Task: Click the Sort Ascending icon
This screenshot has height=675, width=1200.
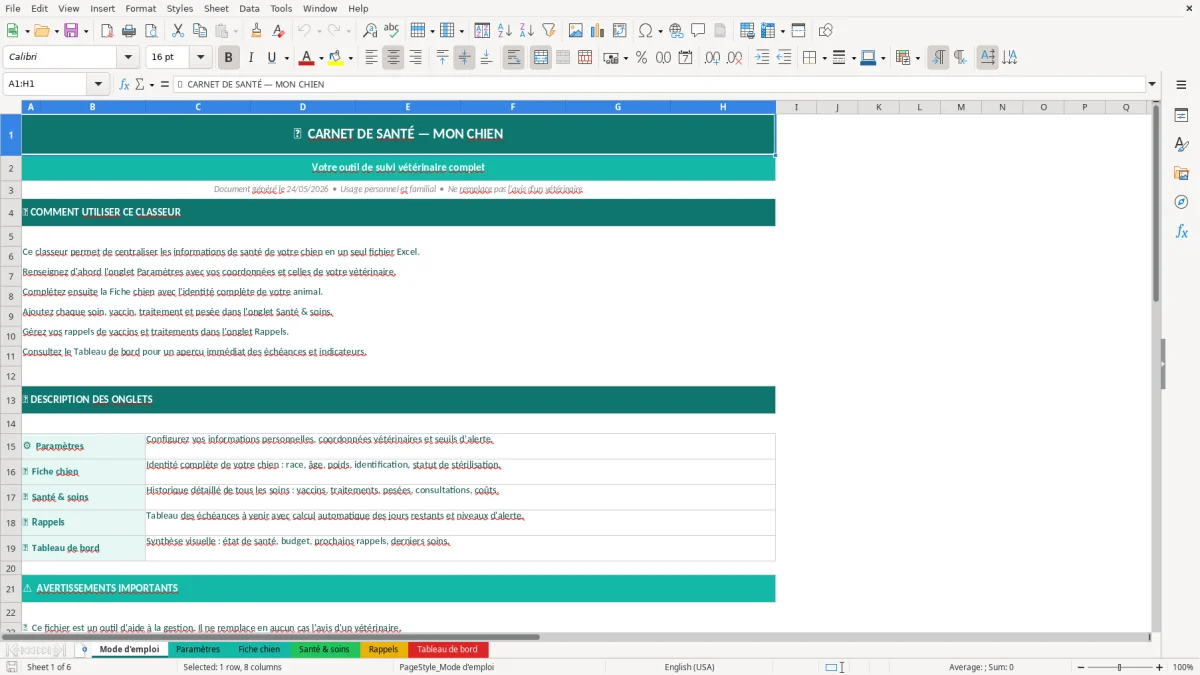Action: [505, 30]
